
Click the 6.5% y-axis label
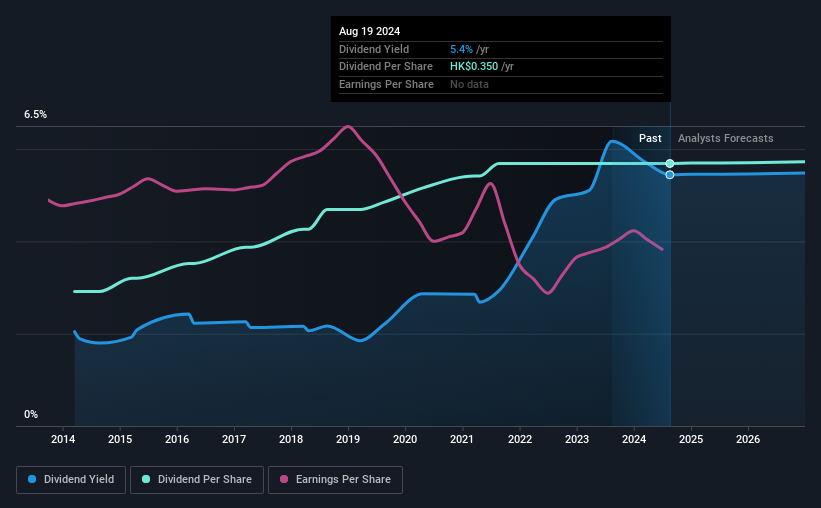35,114
